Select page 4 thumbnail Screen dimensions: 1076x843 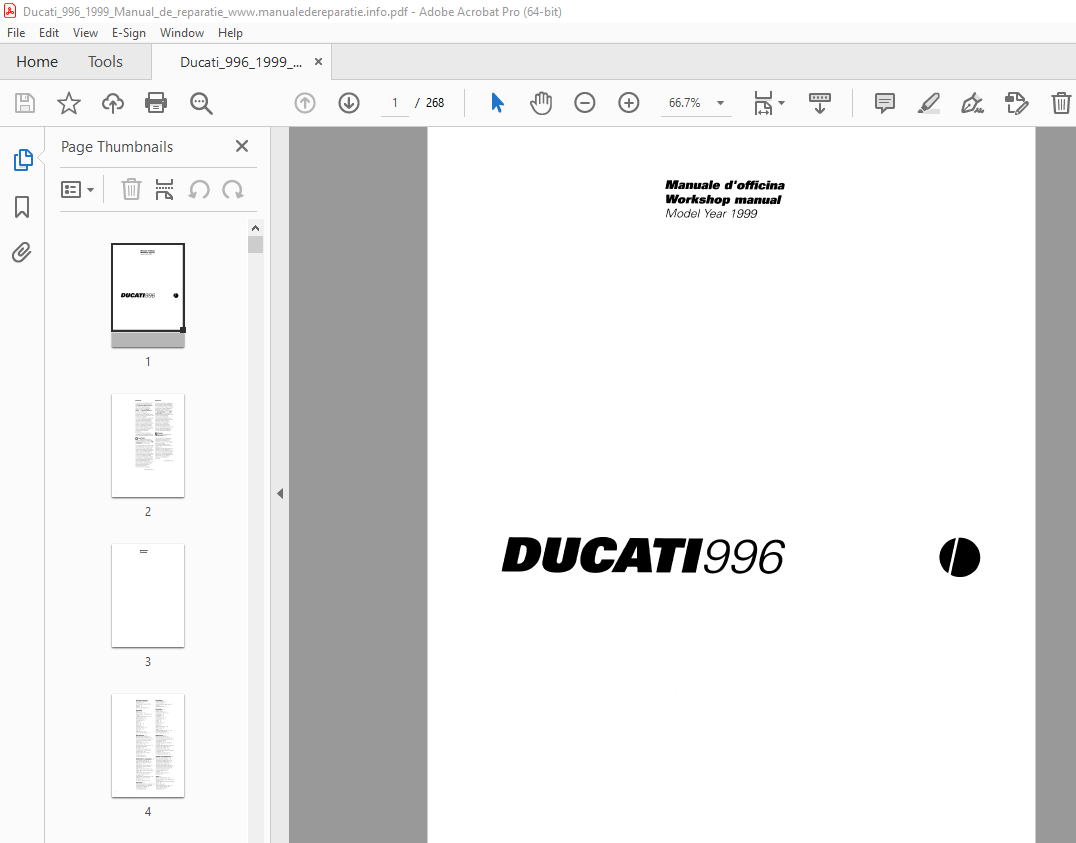[x=148, y=746]
